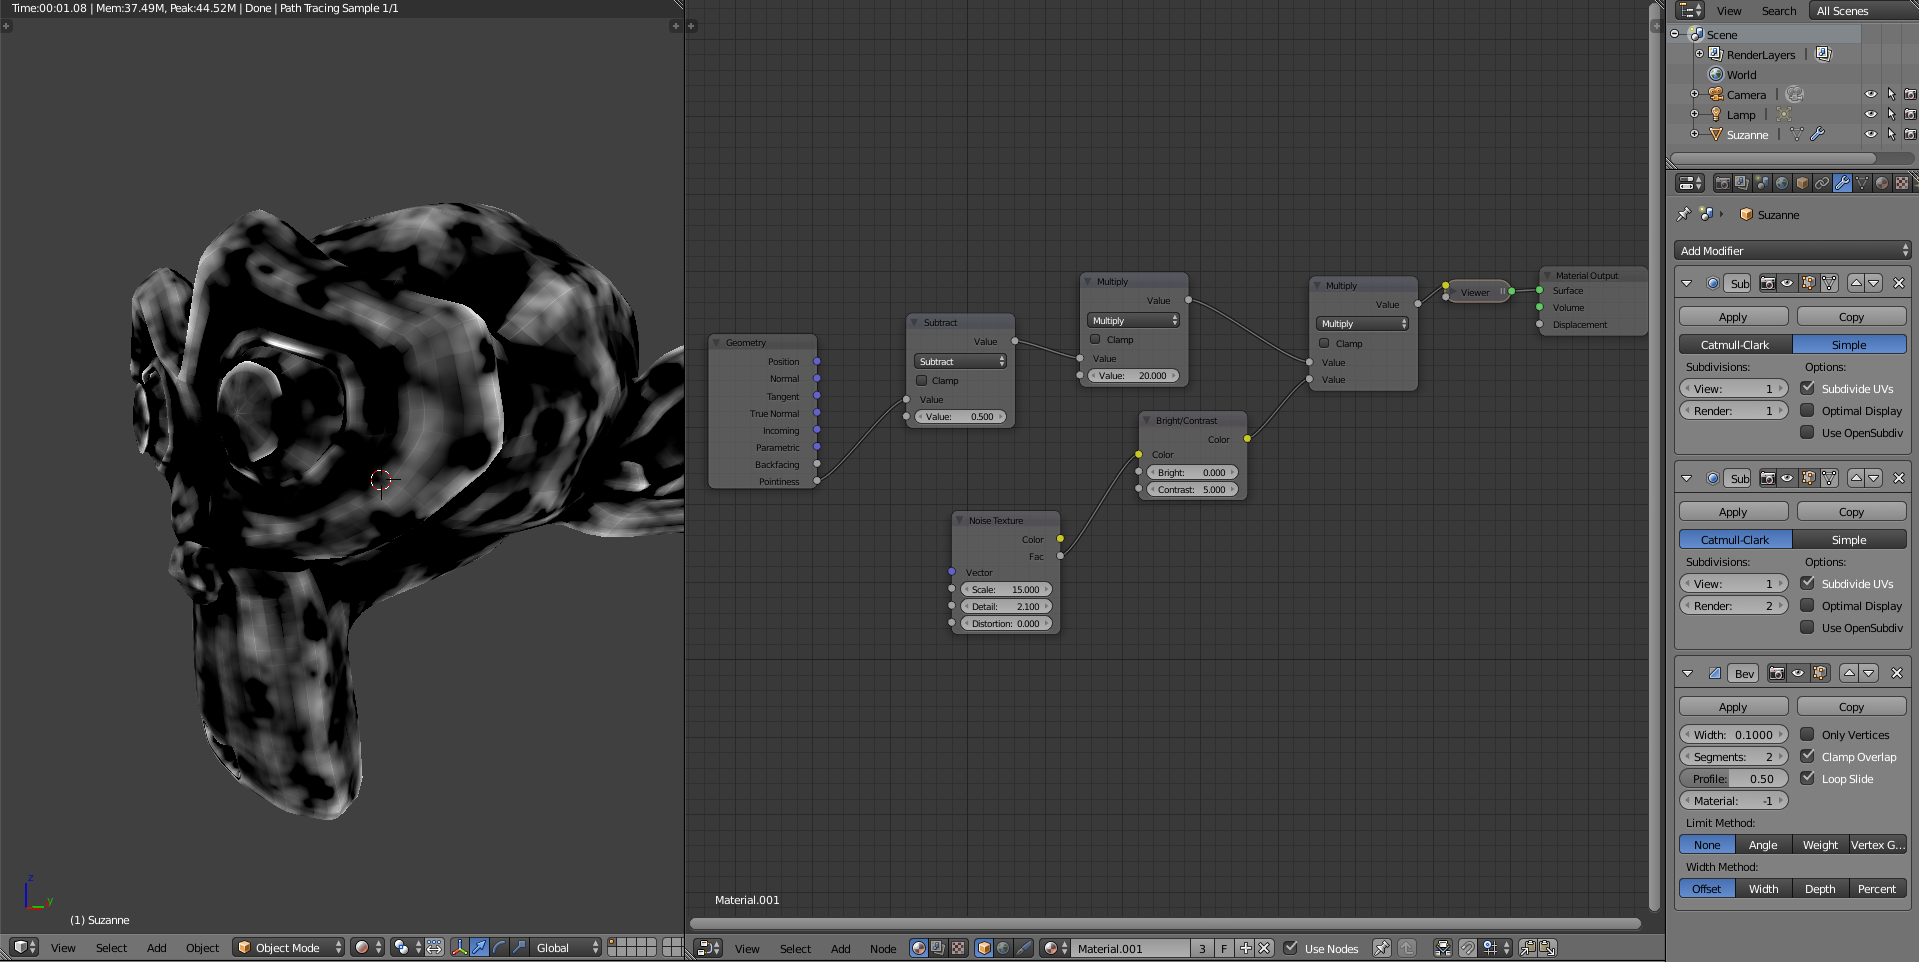
Task: Select the shader nodes tree type icon
Action: [x=919, y=948]
